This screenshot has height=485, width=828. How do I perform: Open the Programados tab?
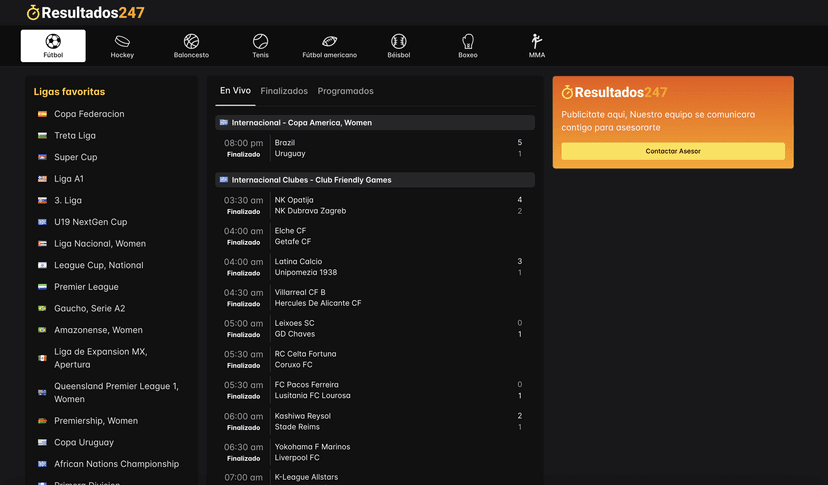345,91
